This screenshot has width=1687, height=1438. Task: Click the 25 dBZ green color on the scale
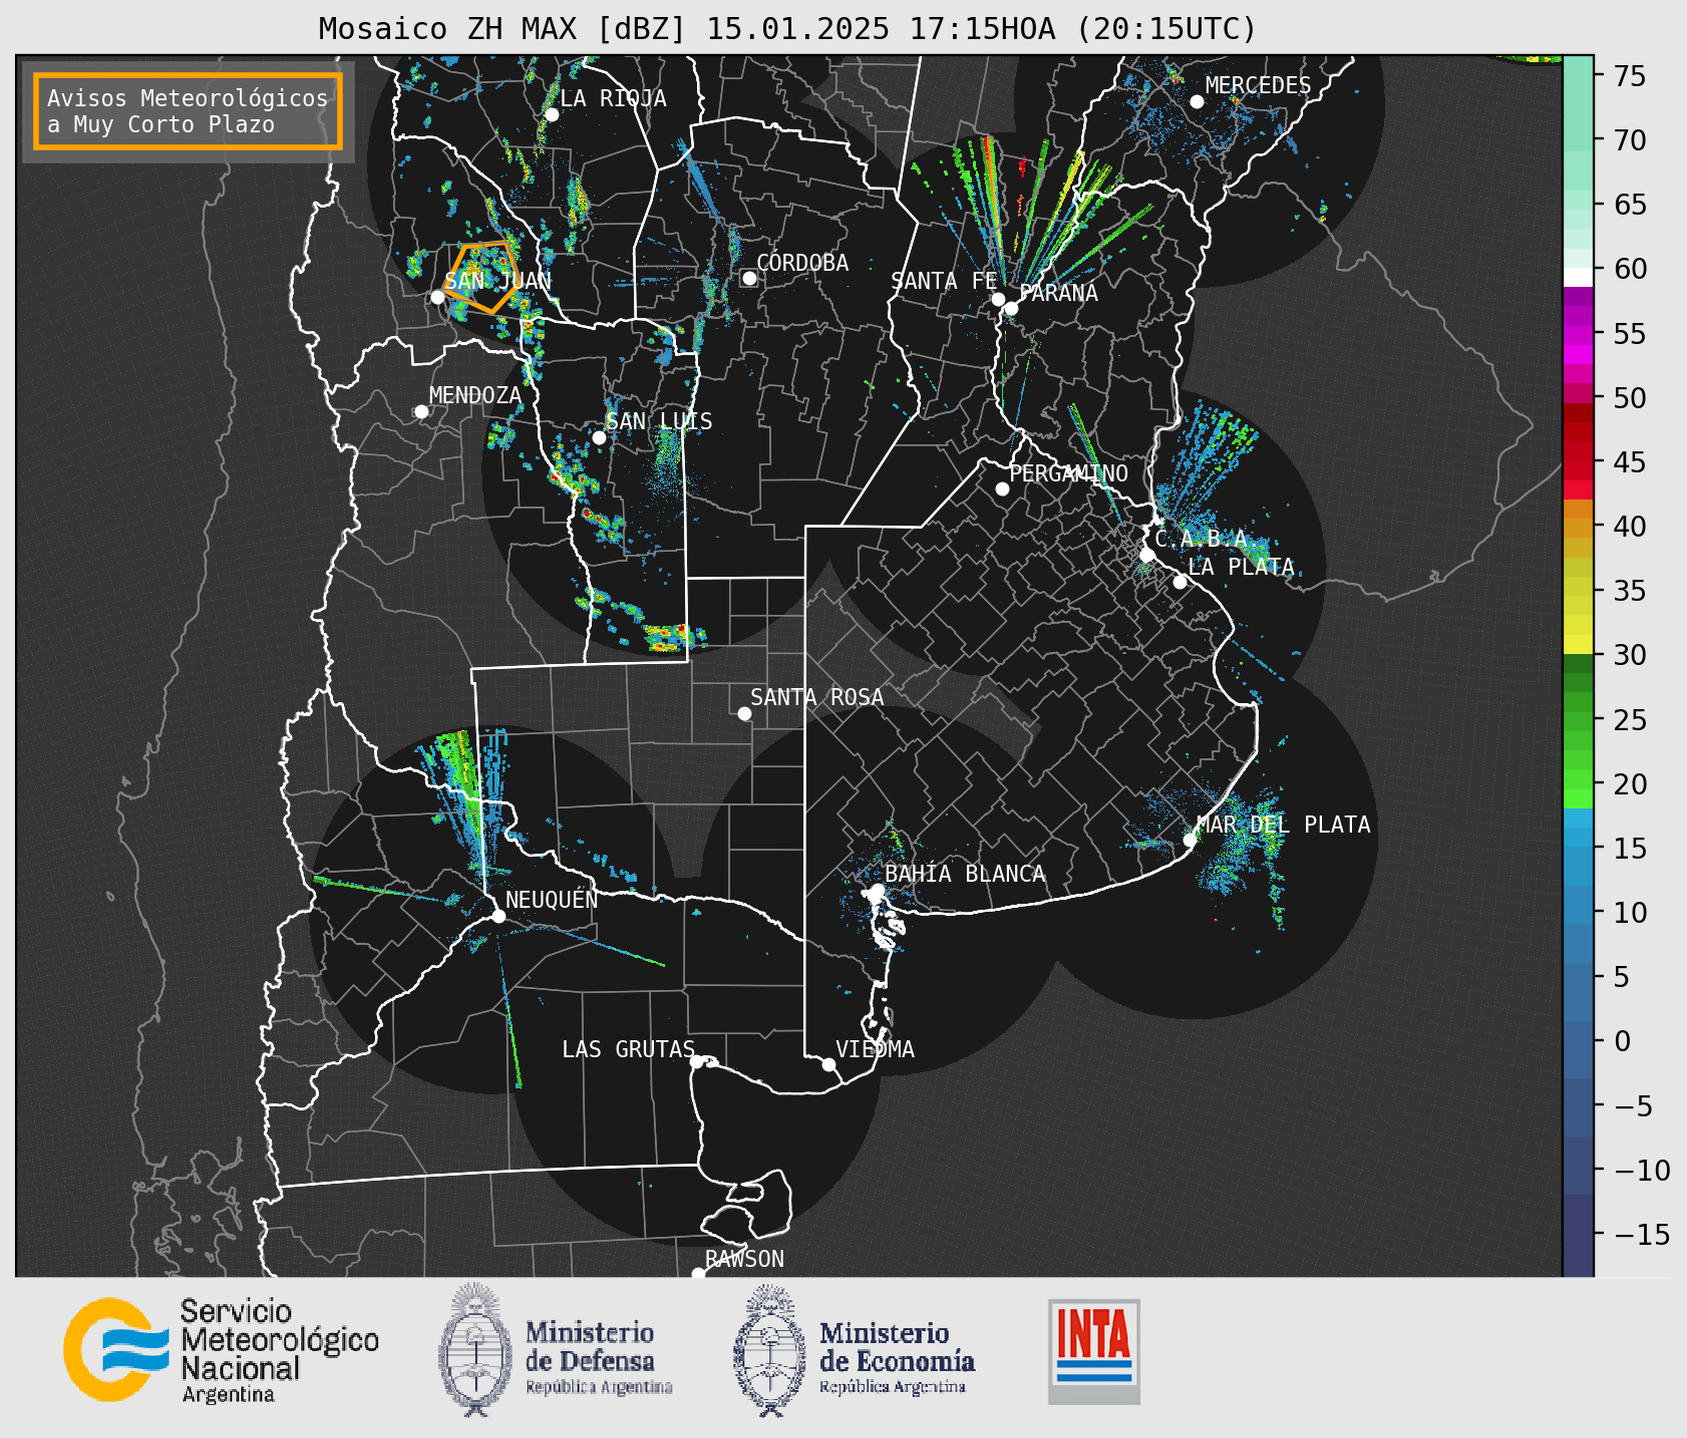click(1577, 719)
